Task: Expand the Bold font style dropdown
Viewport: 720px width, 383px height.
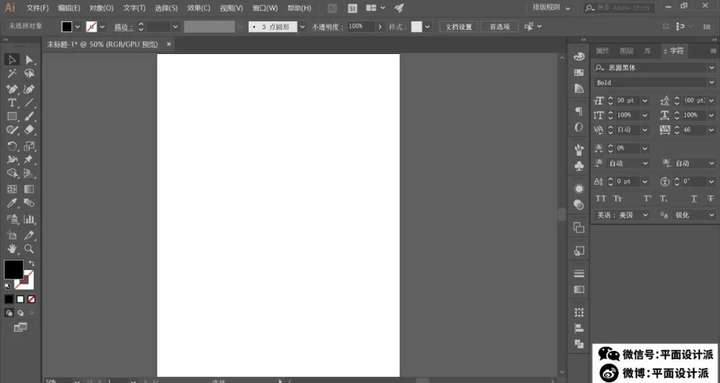Action: point(711,83)
